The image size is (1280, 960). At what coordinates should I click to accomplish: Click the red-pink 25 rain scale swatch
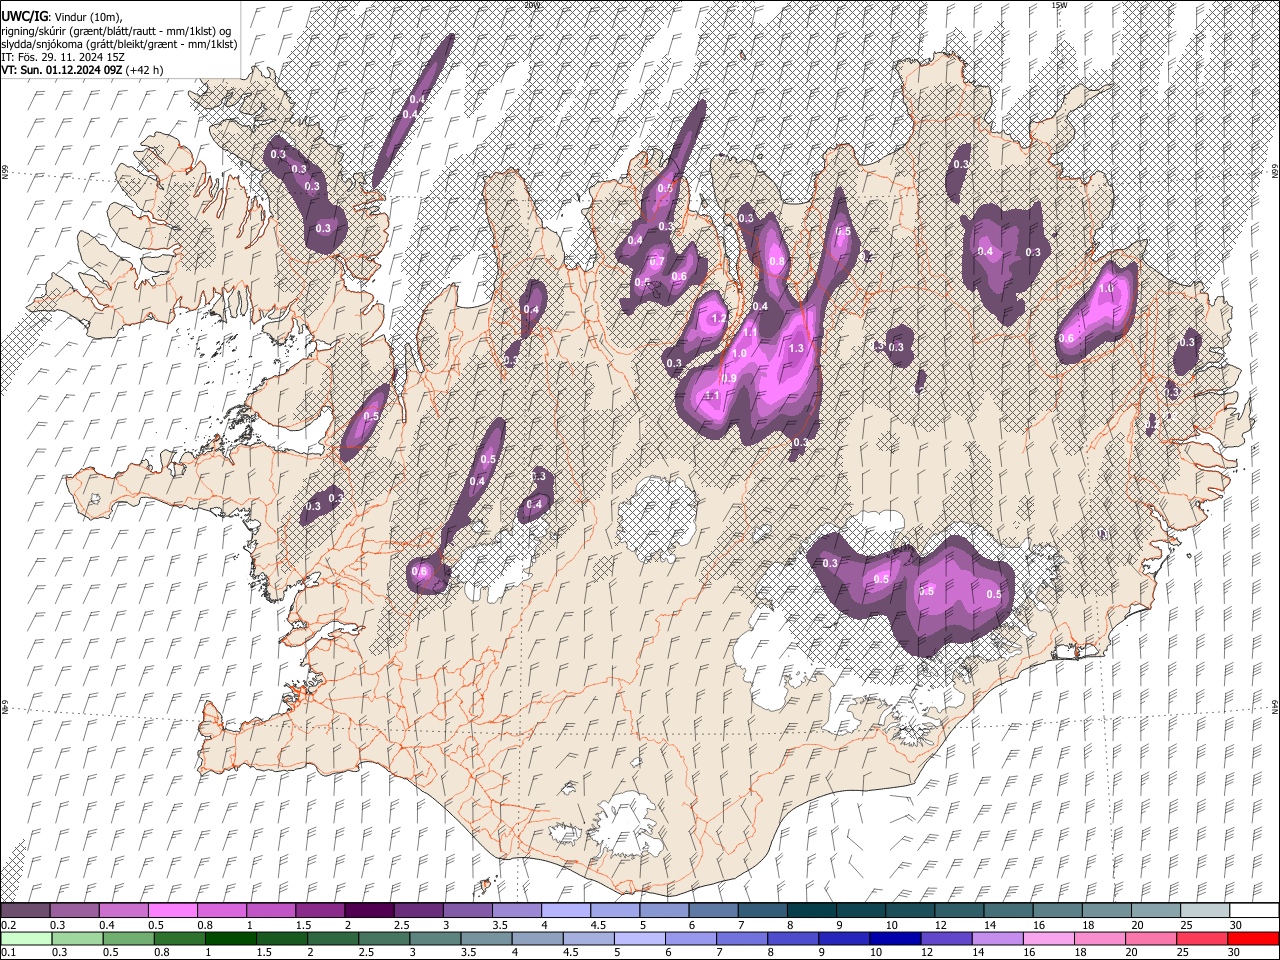pyautogui.click(x=1204, y=938)
